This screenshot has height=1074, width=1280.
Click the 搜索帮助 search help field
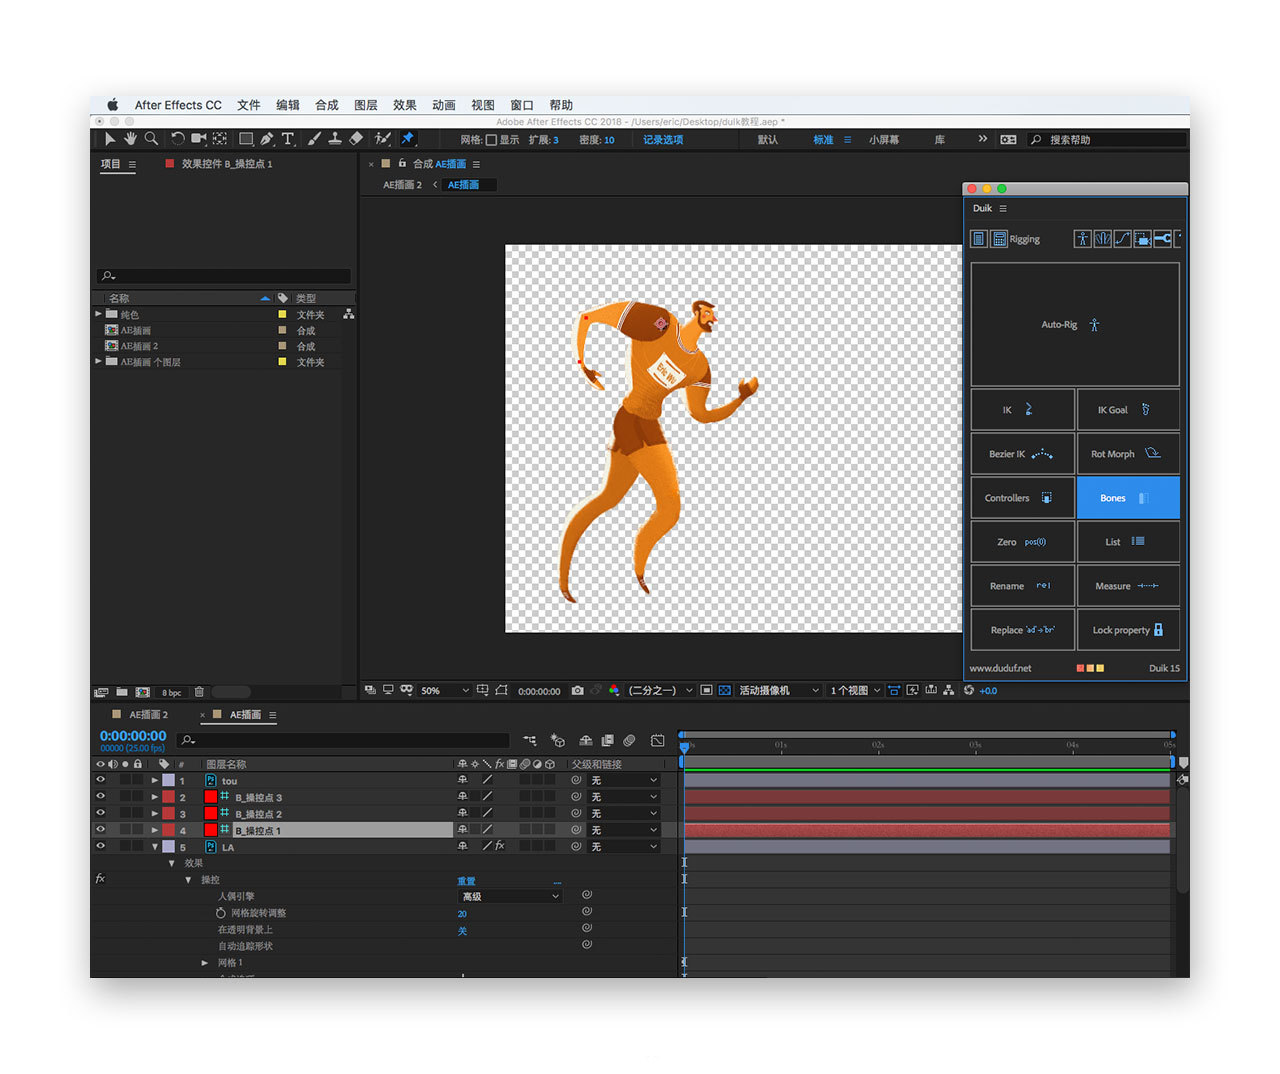point(1108,140)
